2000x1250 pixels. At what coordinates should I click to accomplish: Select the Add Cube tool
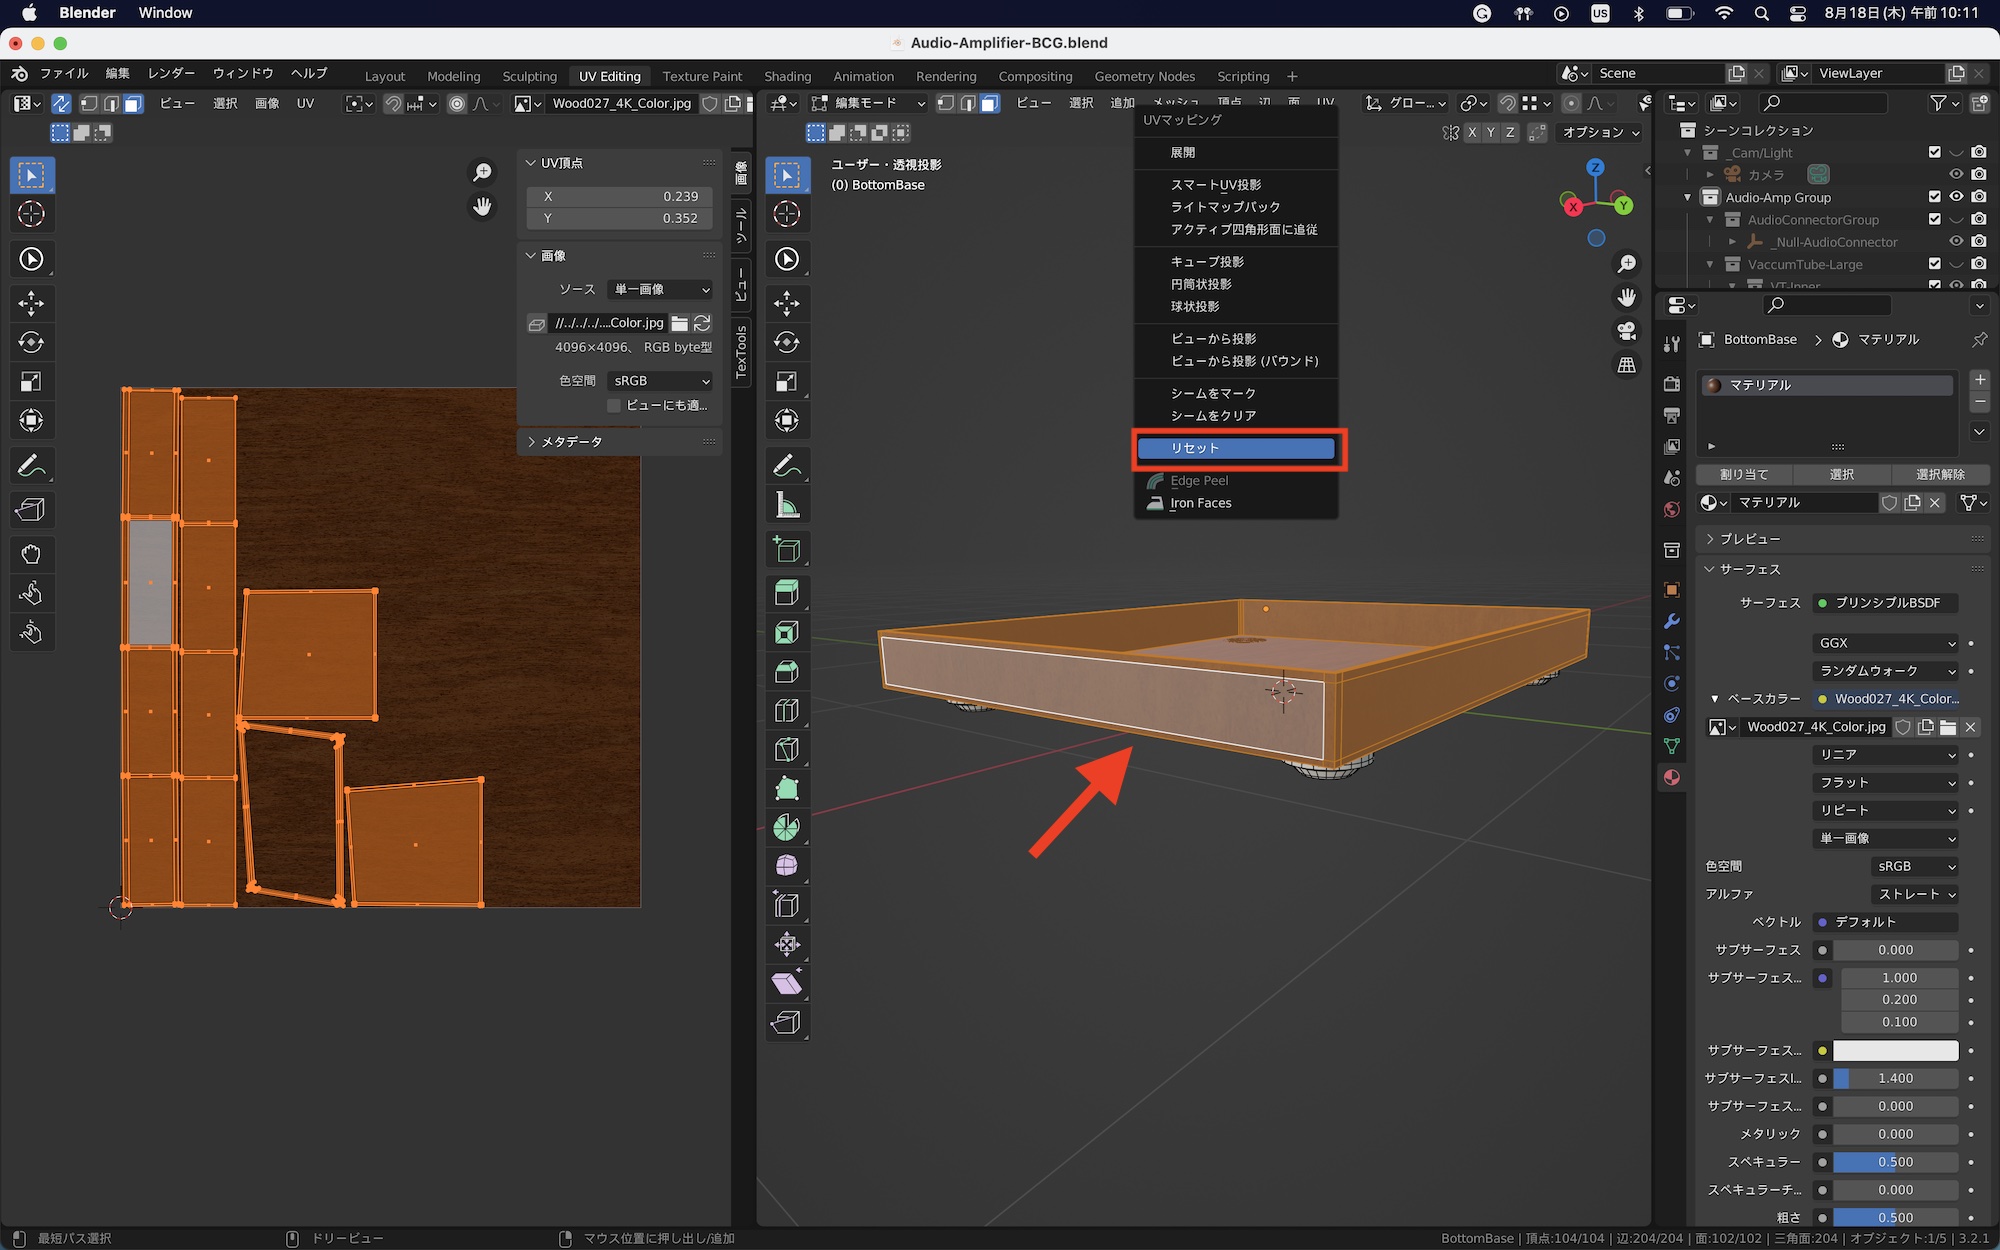coord(787,549)
